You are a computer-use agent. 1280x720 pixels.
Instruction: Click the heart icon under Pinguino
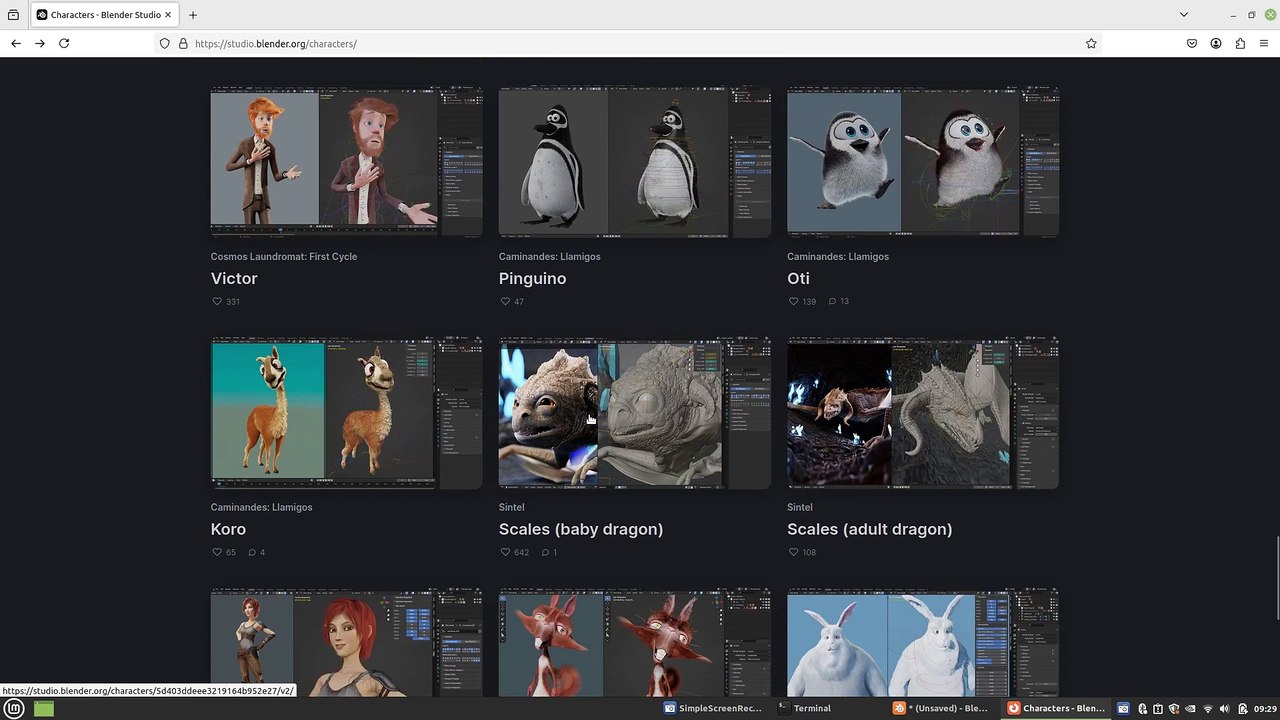(505, 302)
